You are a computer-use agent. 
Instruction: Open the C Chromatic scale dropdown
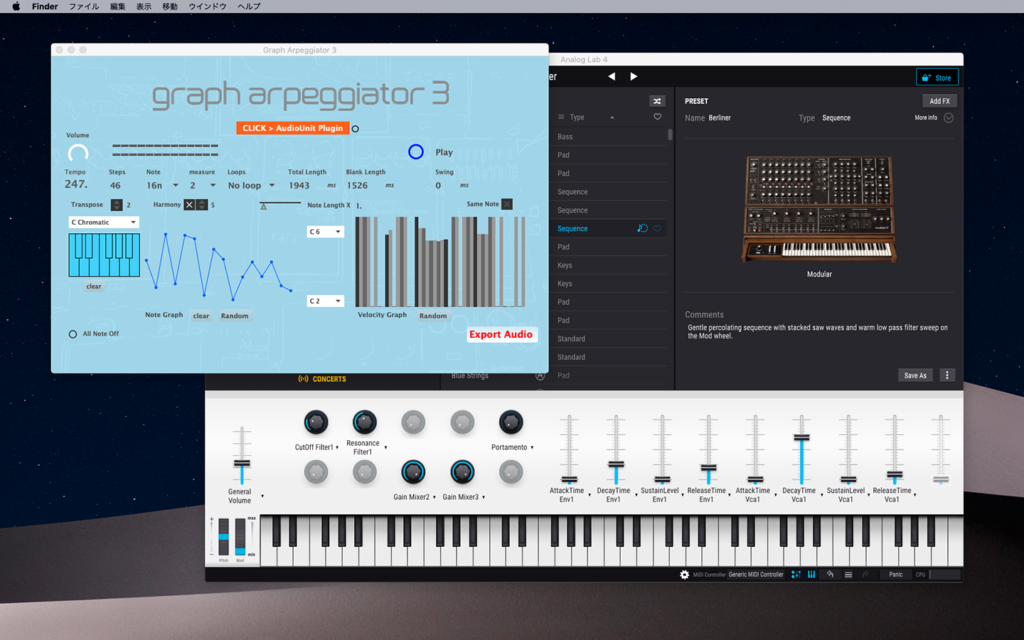pyautogui.click(x=104, y=222)
